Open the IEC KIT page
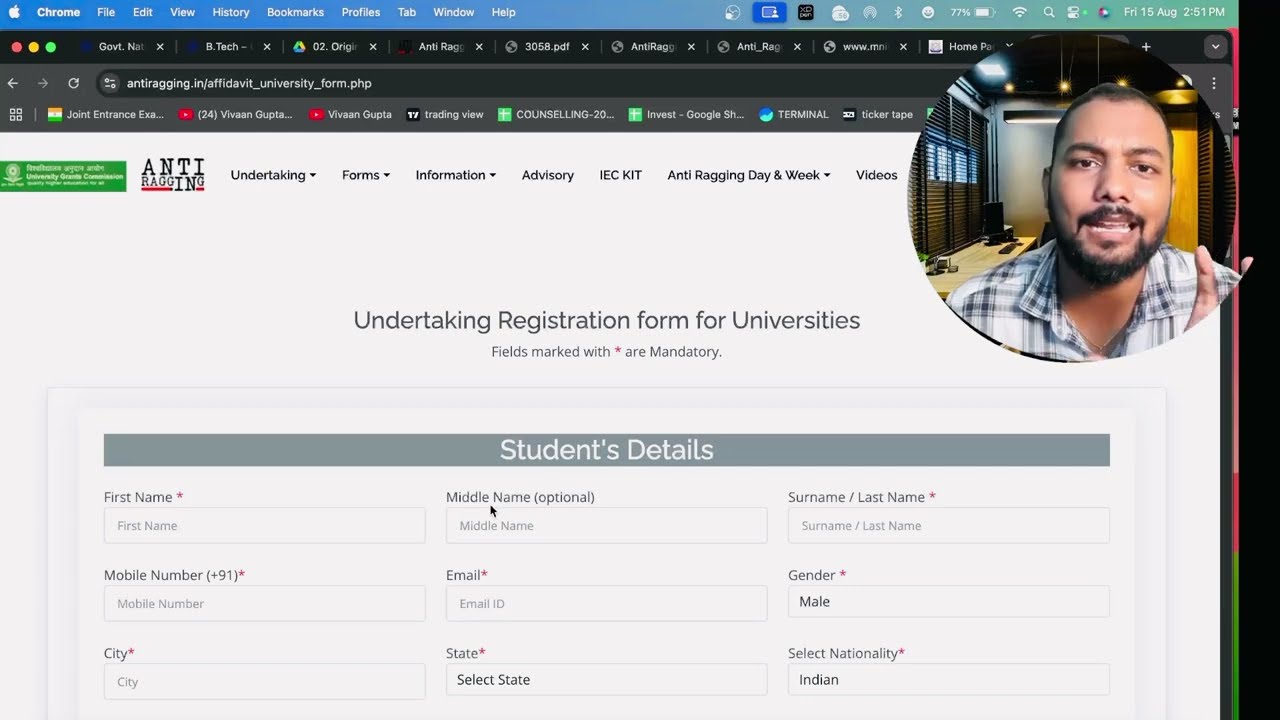1280x720 pixels. tap(620, 175)
